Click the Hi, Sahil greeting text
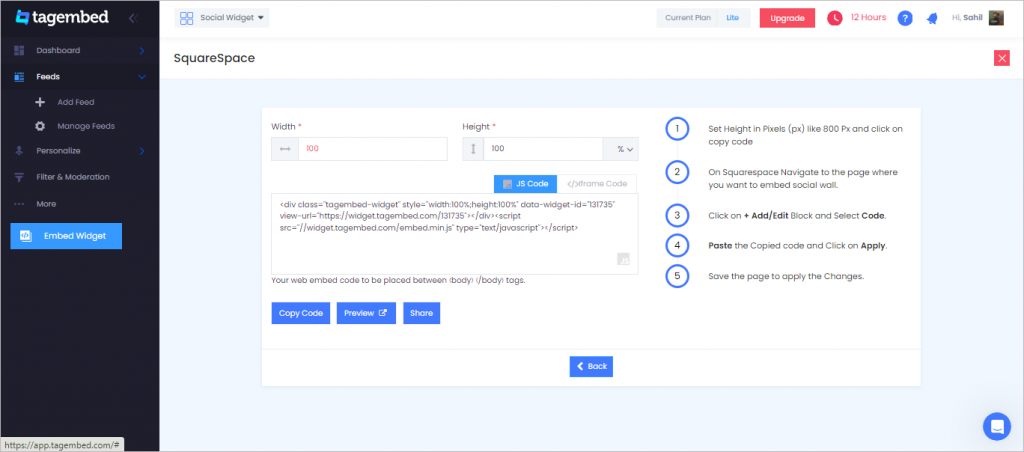This screenshot has height=452, width=1024. [967, 18]
